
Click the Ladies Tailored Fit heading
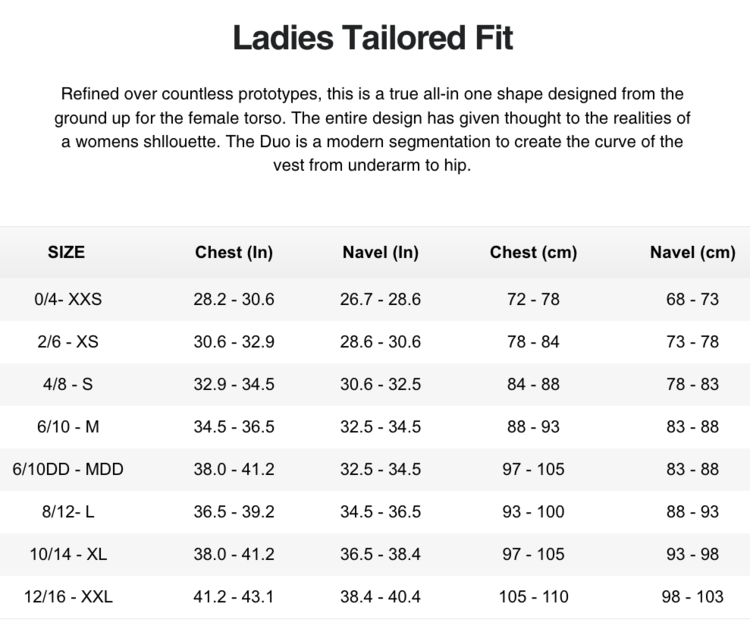tap(373, 38)
